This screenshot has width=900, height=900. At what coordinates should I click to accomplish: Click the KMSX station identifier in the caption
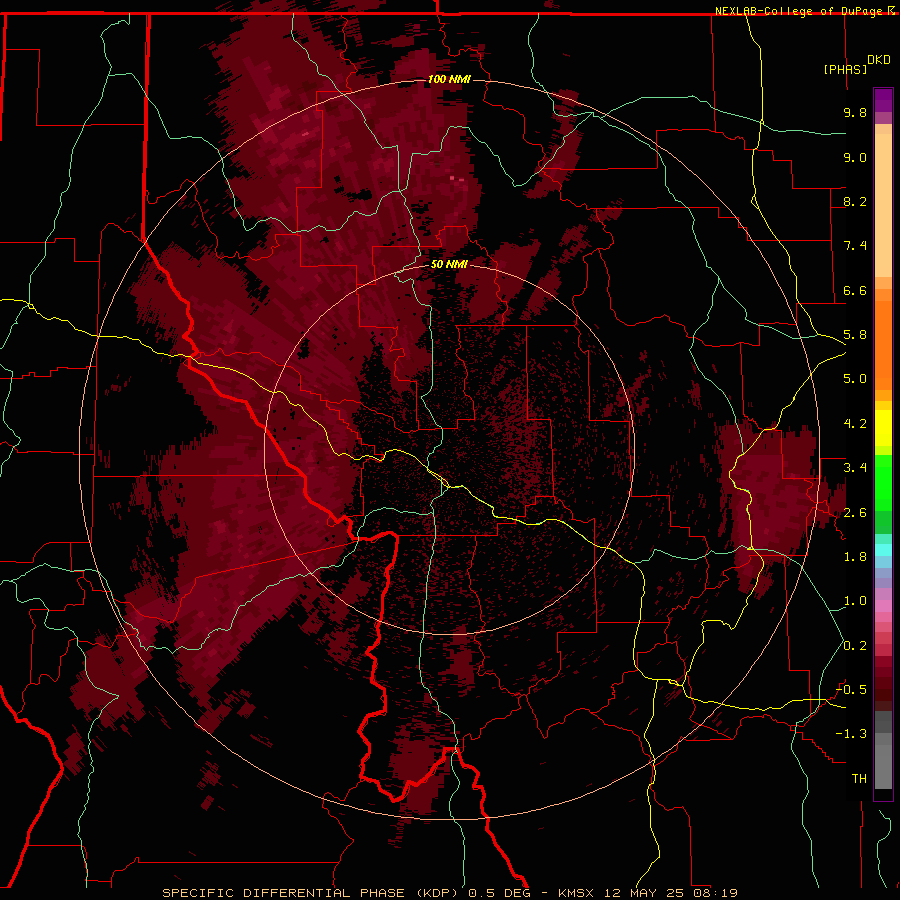(x=574, y=893)
